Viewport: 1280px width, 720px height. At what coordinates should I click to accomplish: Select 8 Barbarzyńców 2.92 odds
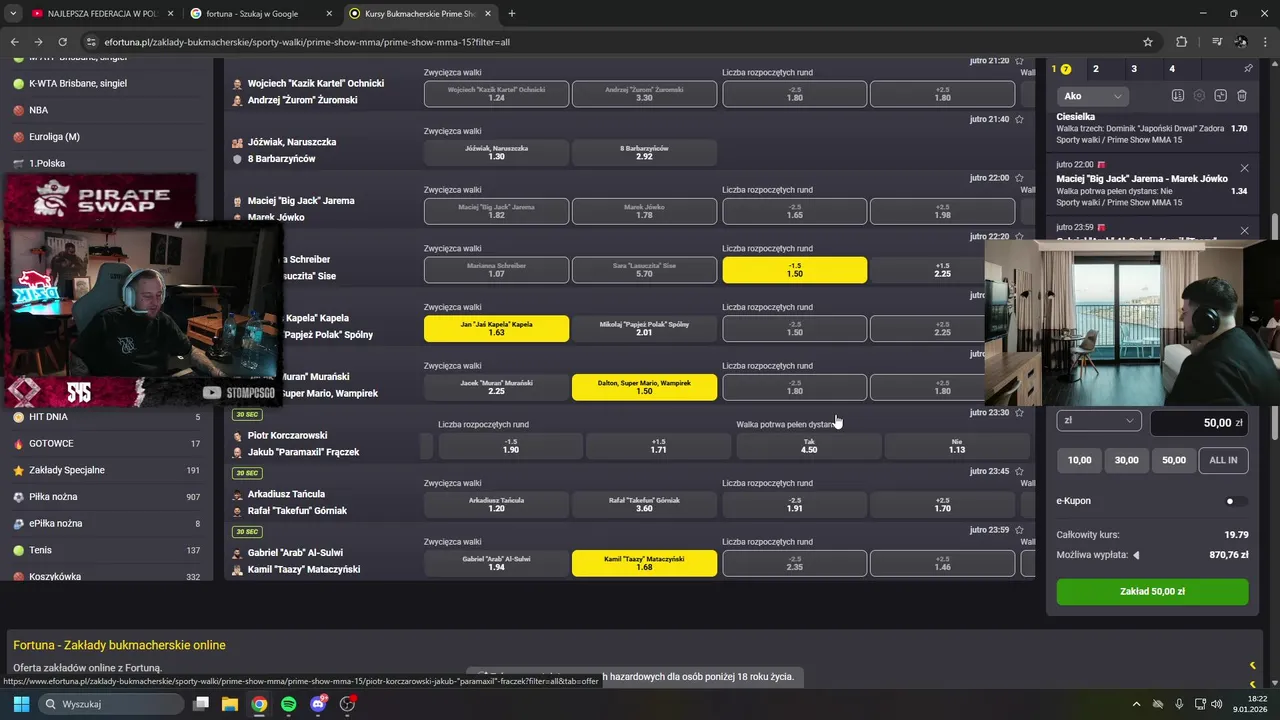(x=644, y=152)
